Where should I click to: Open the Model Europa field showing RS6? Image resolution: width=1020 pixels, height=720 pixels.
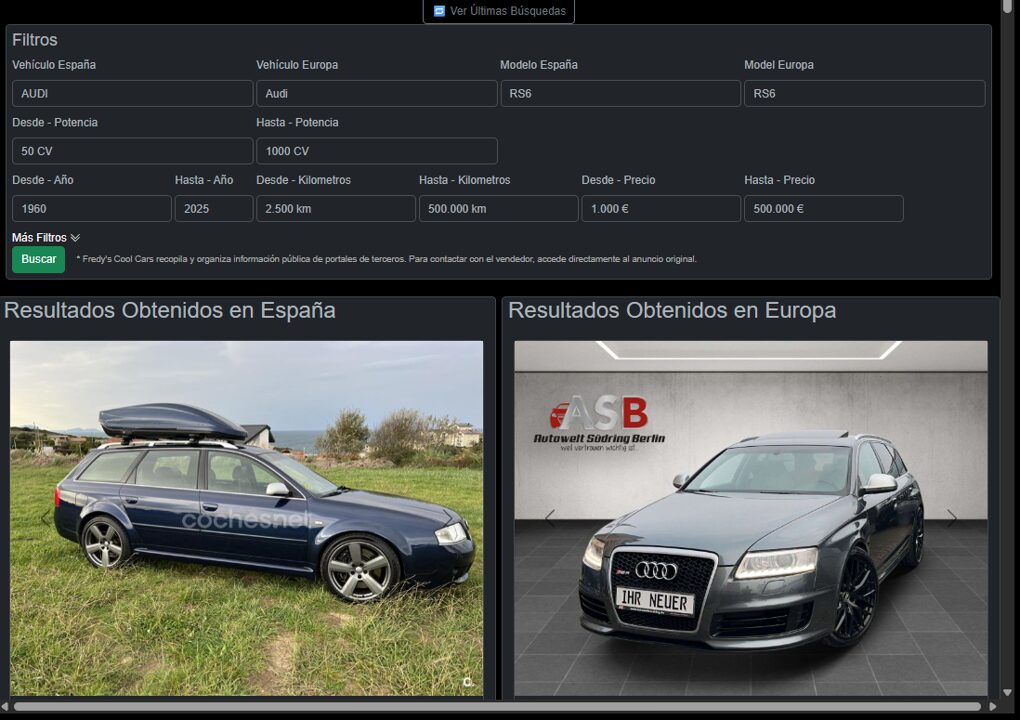[864, 94]
